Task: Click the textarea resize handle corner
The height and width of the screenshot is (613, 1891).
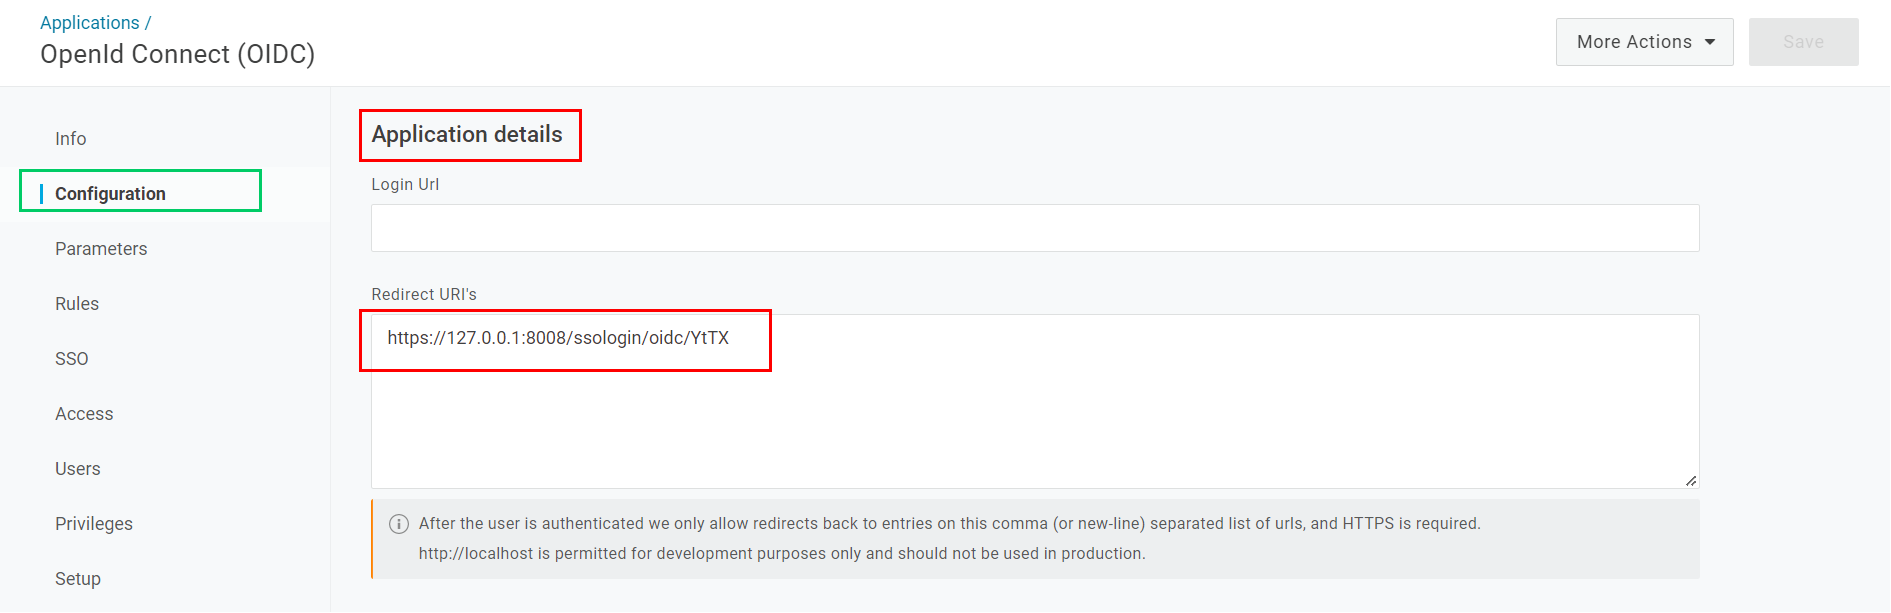Action: click(1691, 481)
